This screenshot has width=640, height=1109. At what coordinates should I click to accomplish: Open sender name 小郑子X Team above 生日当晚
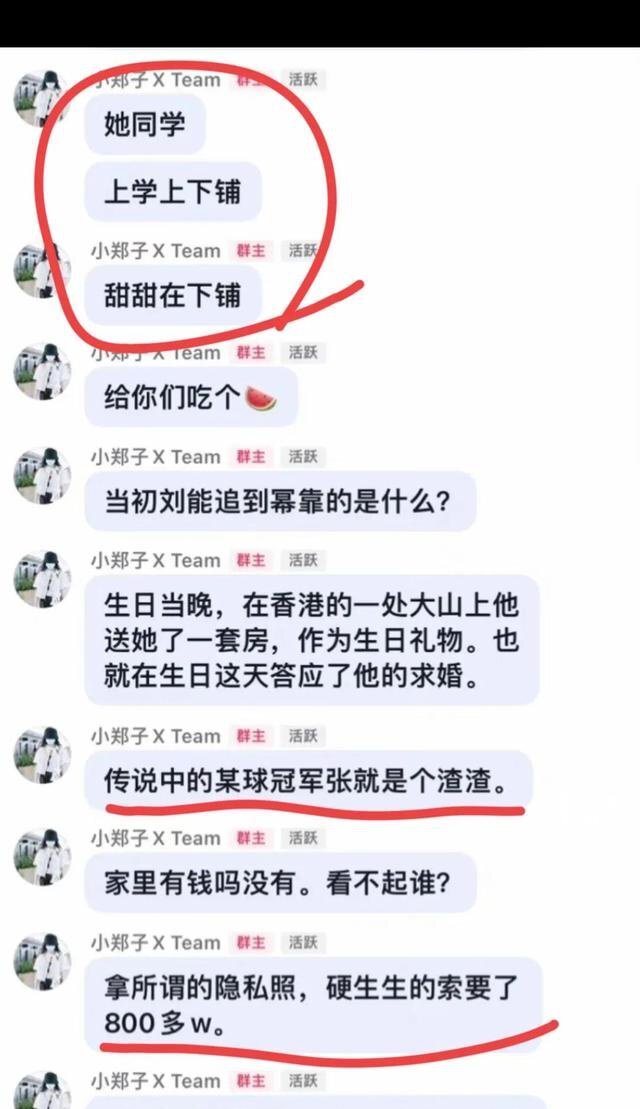156,560
